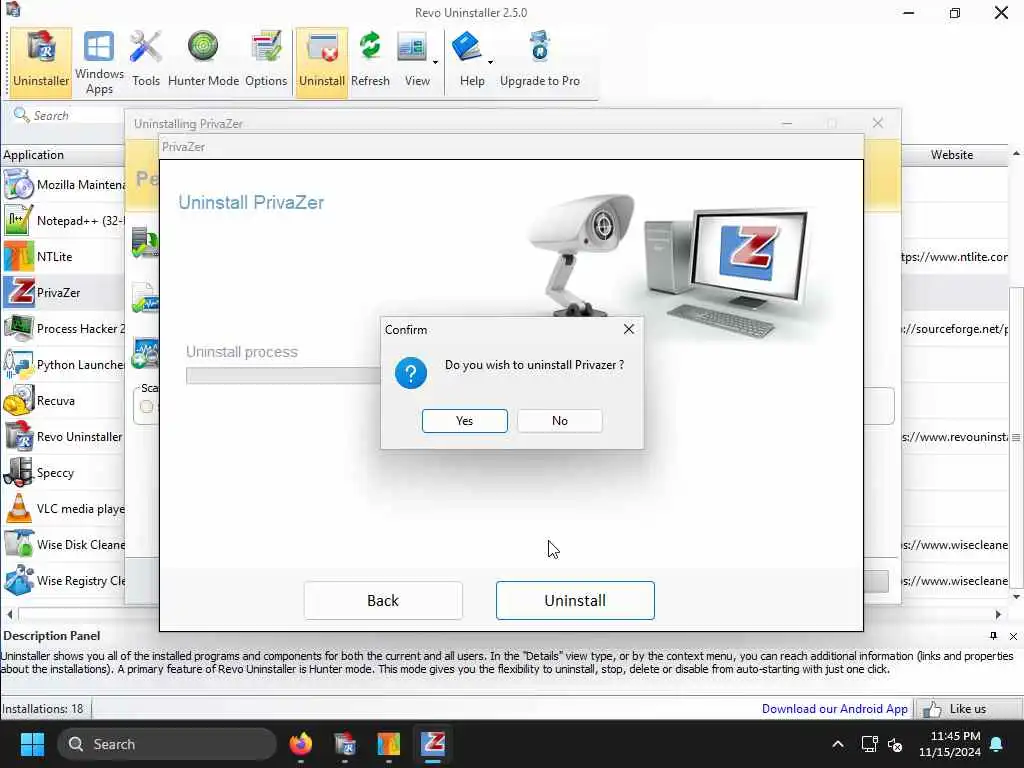
Task: Open the notifications bell icon
Action: point(997,744)
